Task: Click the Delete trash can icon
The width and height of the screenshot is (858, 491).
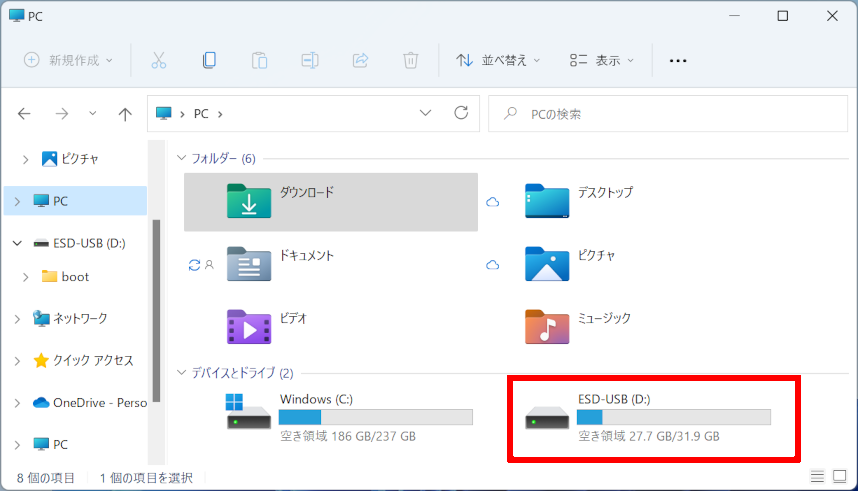Action: pyautogui.click(x=410, y=60)
